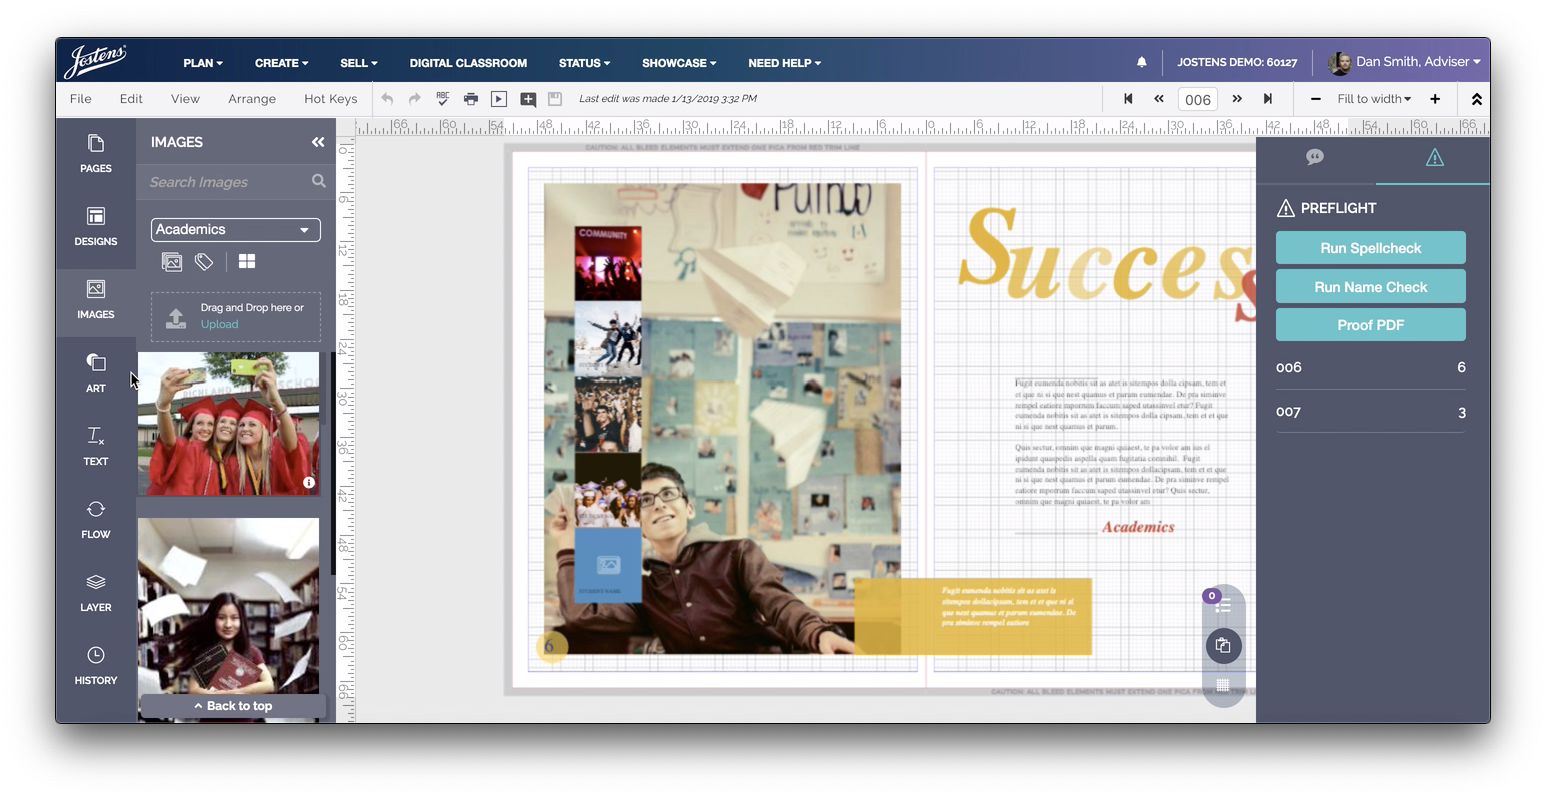Click the Save disk icon
This screenshot has width=1546, height=797.
(x=555, y=99)
